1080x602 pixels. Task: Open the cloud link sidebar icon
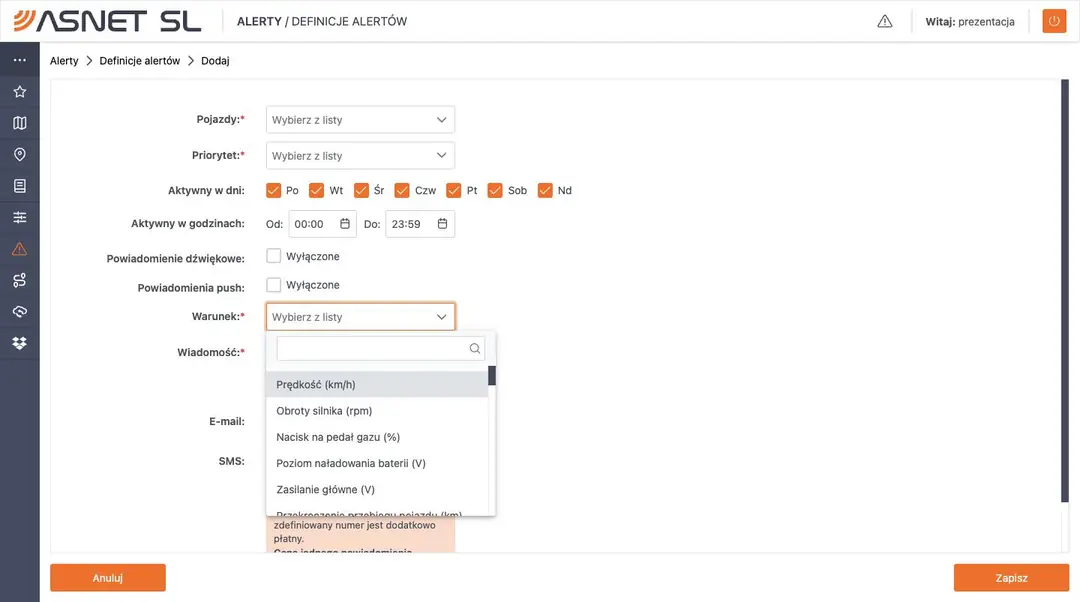pos(19,311)
